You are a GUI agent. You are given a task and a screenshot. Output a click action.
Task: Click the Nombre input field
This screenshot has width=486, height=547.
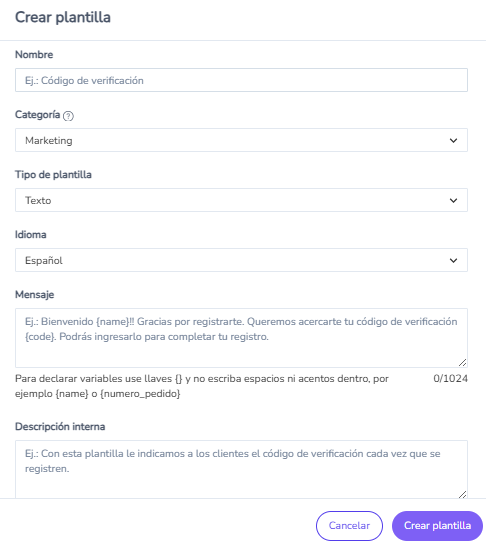[241, 80]
